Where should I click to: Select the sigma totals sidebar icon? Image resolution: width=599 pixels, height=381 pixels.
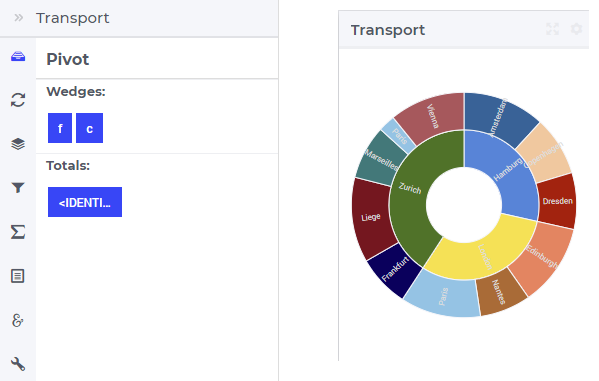tap(18, 232)
